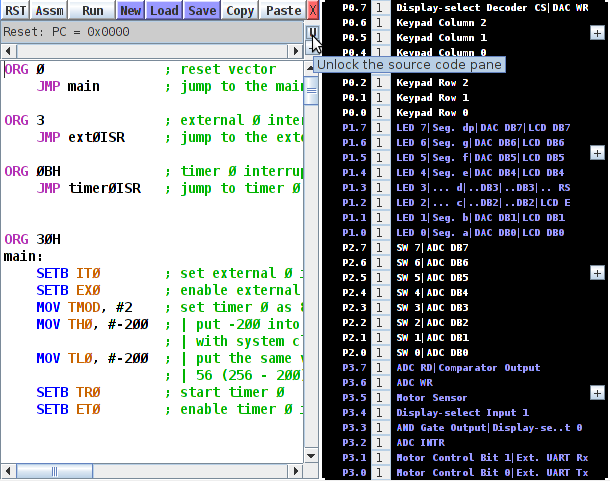Click the vertical scrollbar of code pane
The image size is (610, 481).
click(311, 250)
